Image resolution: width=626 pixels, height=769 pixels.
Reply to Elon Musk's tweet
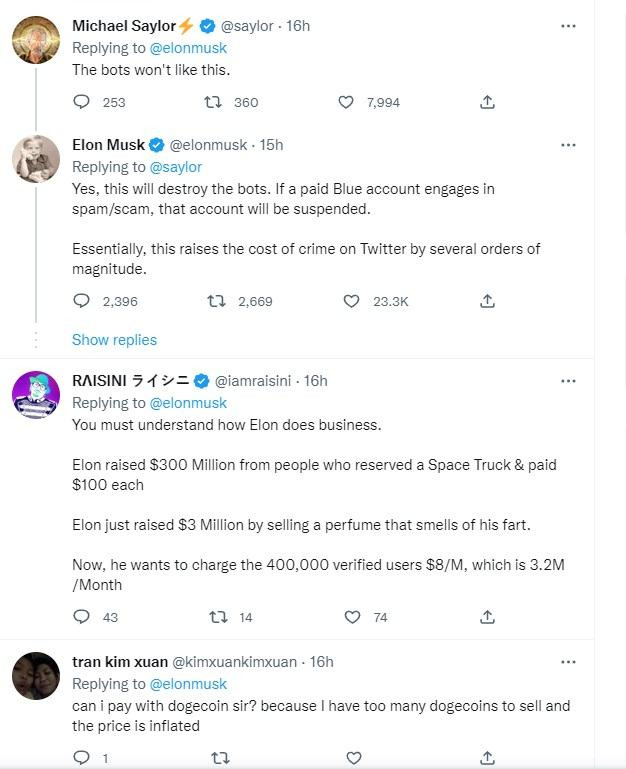[x=82, y=301]
